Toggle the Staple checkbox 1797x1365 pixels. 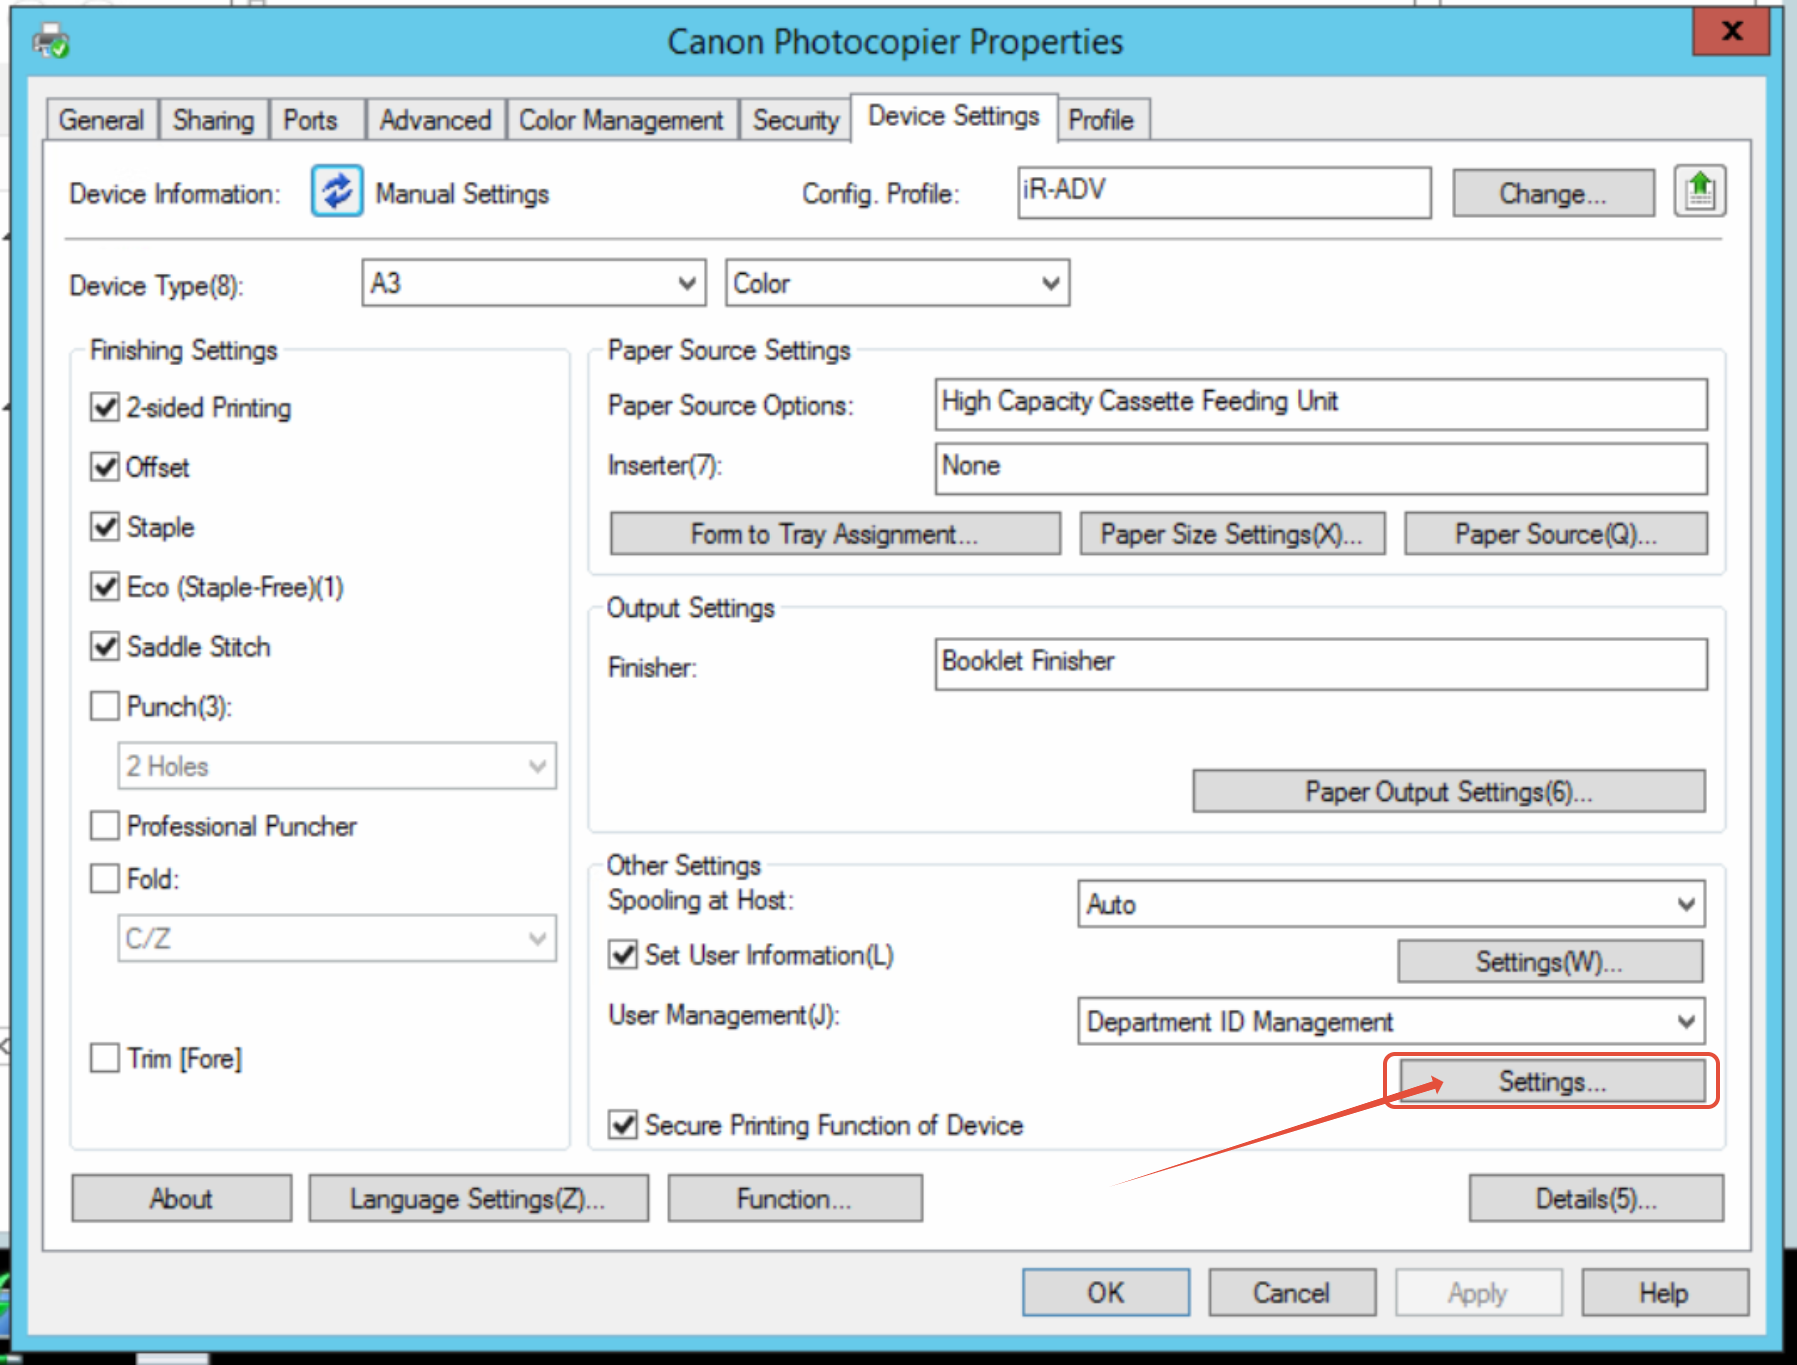pyautogui.click(x=105, y=527)
